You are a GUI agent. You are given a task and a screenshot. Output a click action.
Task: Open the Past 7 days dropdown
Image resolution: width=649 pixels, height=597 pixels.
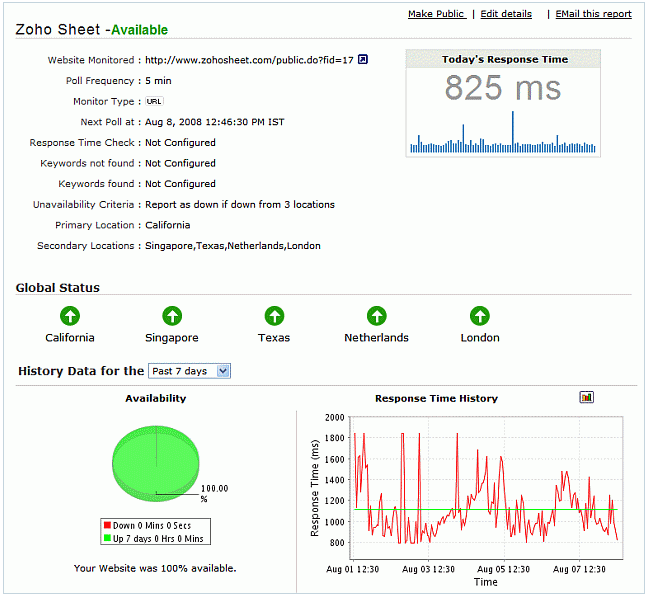click(189, 371)
